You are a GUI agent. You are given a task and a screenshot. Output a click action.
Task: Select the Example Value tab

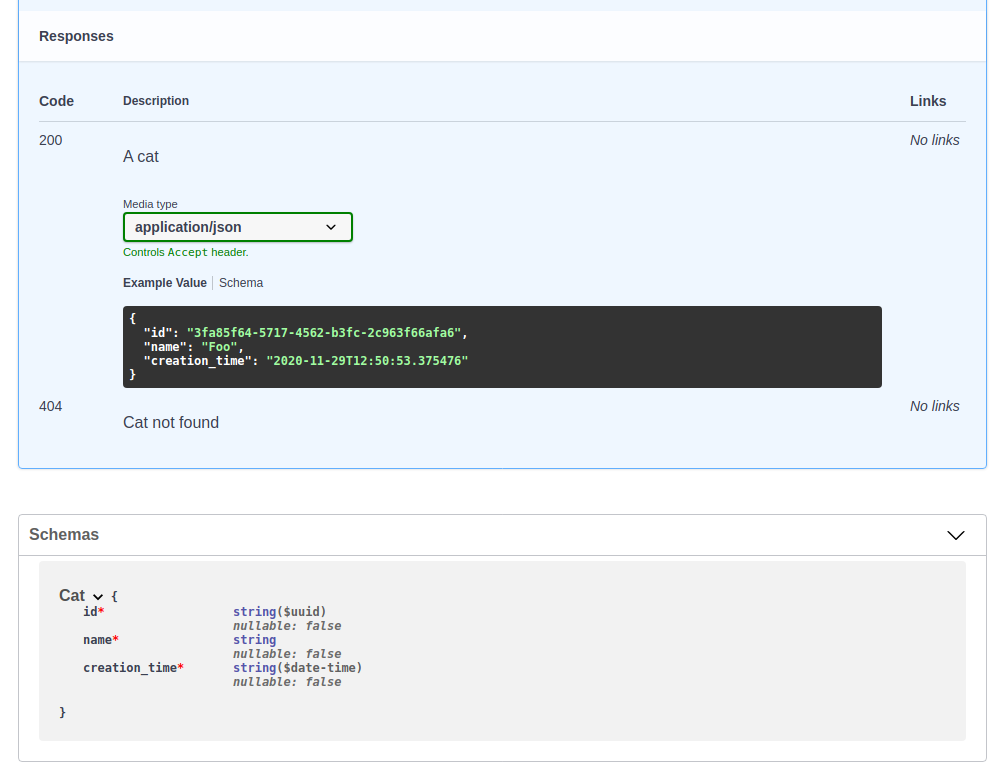coord(164,283)
